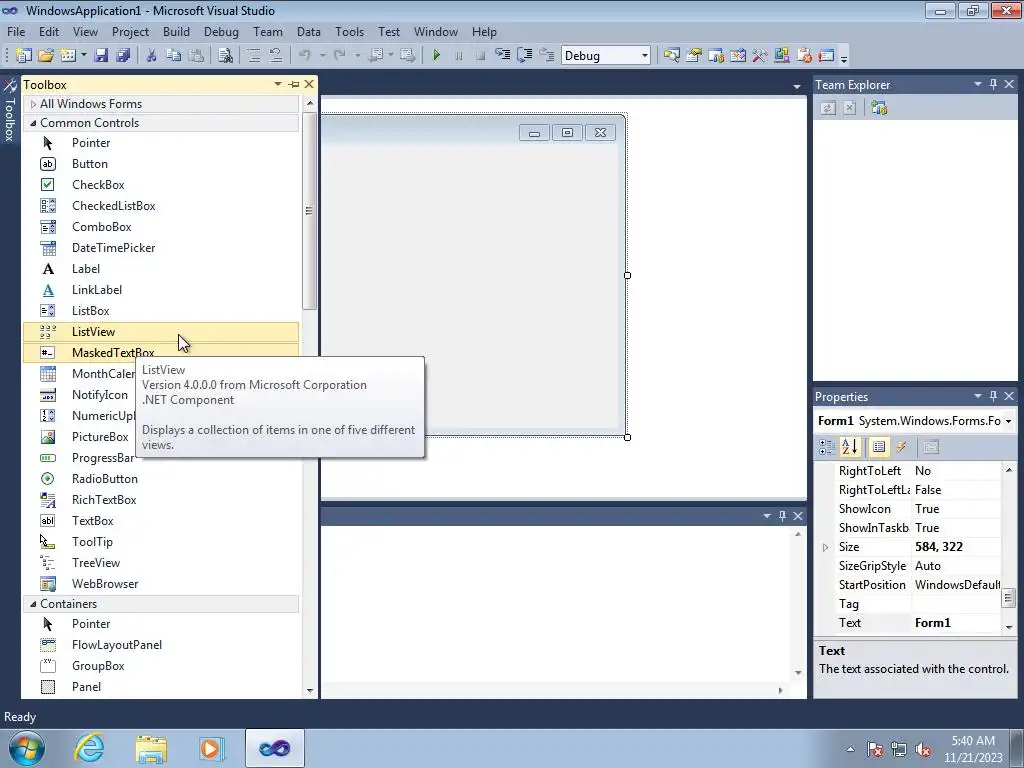Click the Properties grid scrollbar thumb
Screen dimensions: 1024x768
click(x=1009, y=598)
